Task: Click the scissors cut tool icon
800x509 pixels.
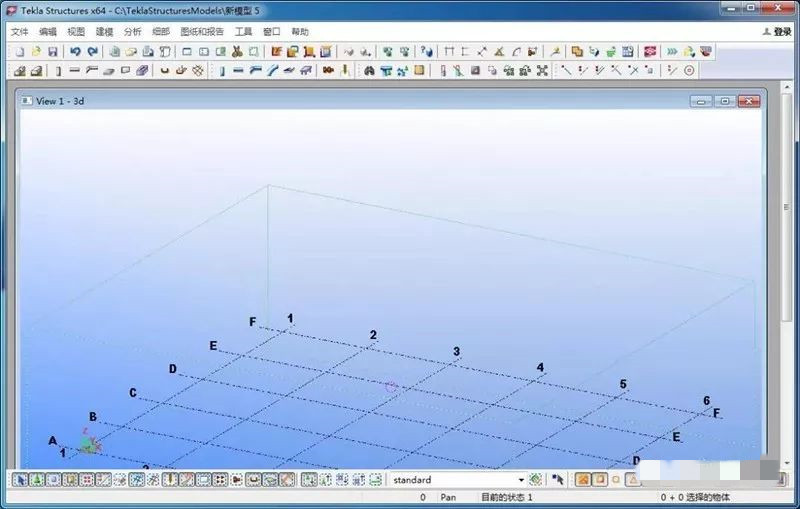Action: (238, 52)
